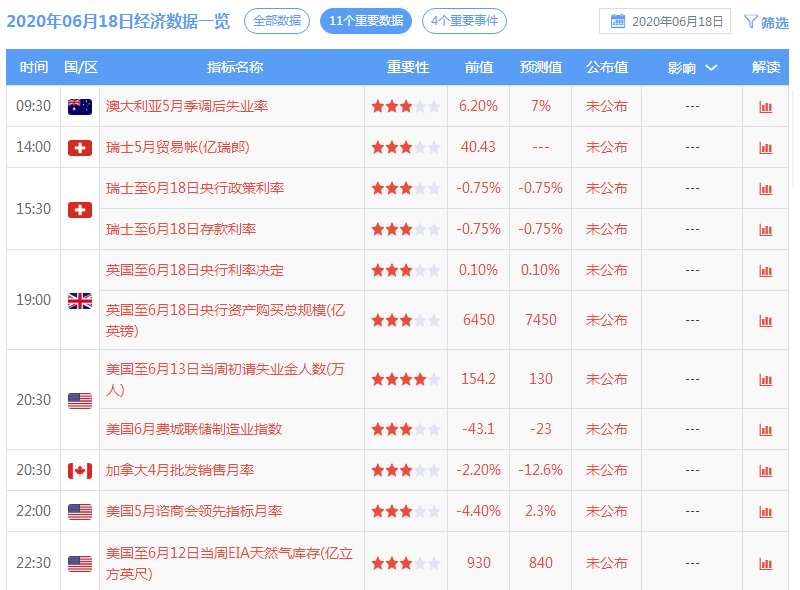Expand the 影响 column dropdown arrow
The height and width of the screenshot is (590, 800).
[x=711, y=67]
